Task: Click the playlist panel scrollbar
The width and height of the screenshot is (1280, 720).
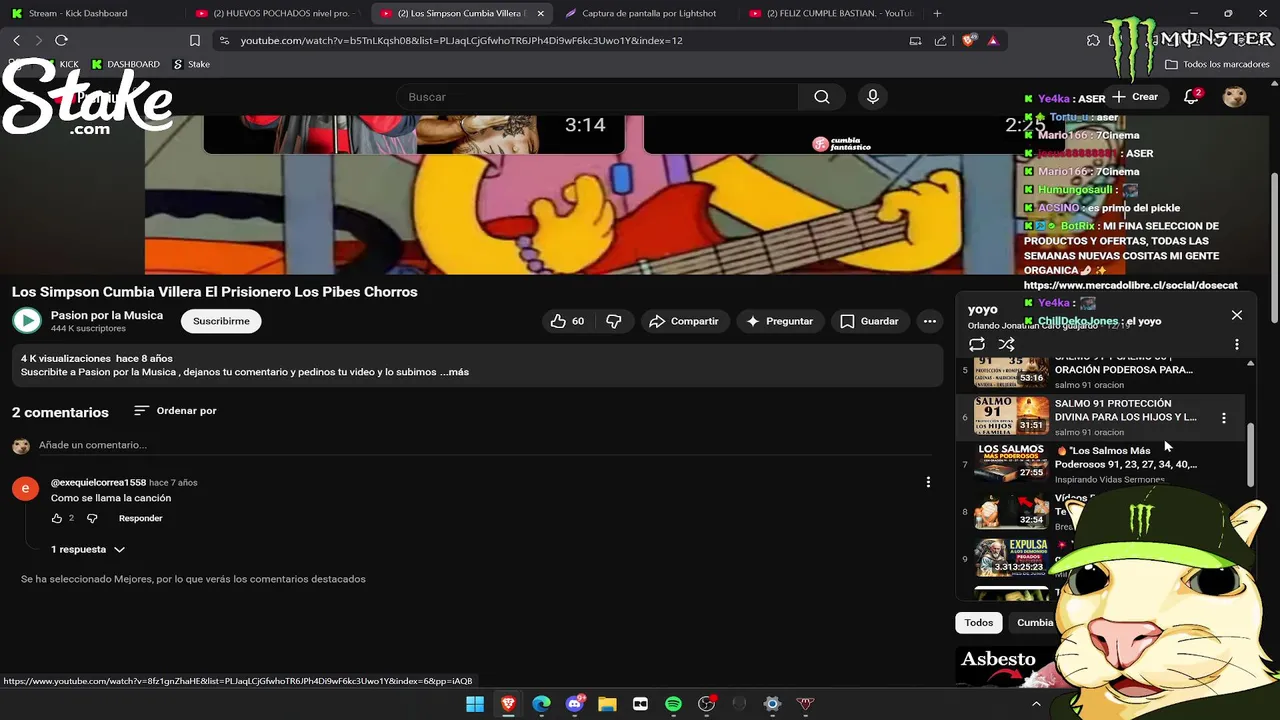Action: (1250, 455)
